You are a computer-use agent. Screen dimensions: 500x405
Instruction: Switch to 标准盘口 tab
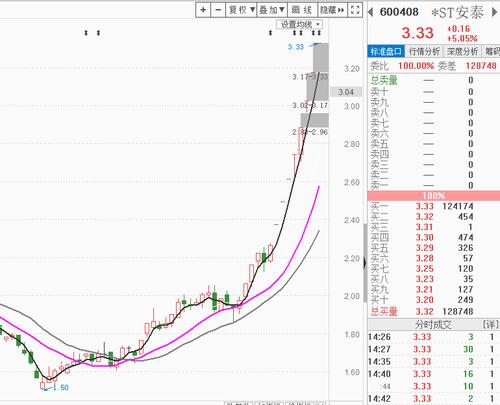click(x=386, y=51)
